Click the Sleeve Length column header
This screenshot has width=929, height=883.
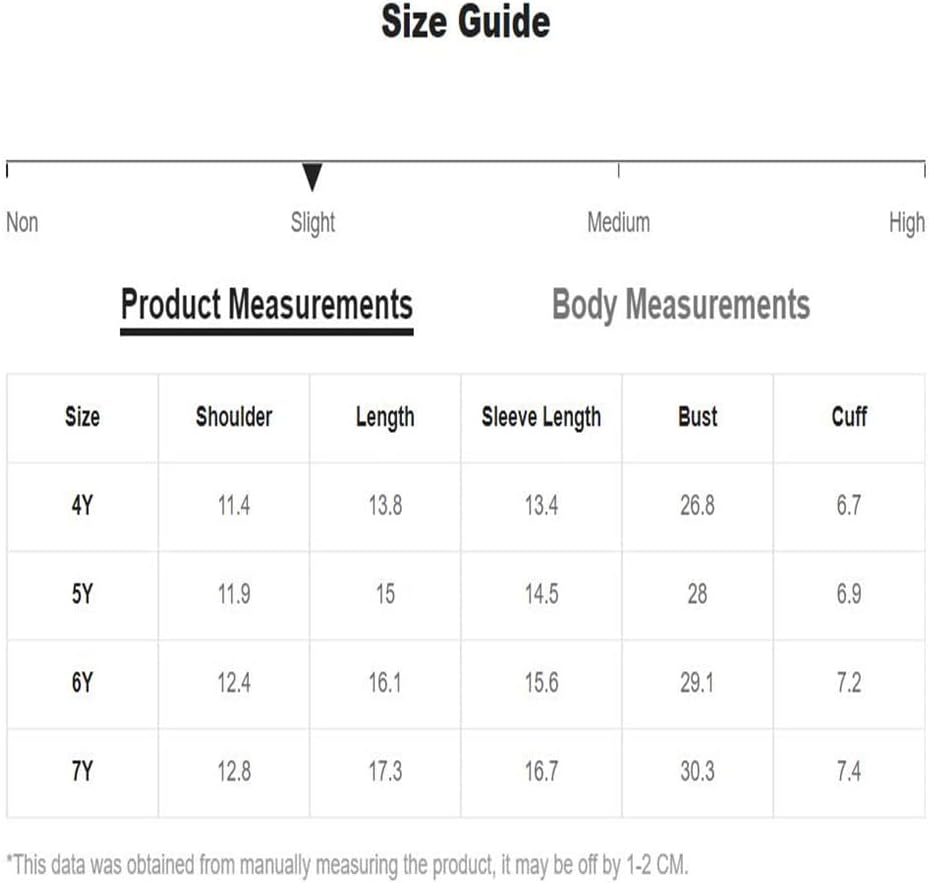pyautogui.click(x=541, y=417)
